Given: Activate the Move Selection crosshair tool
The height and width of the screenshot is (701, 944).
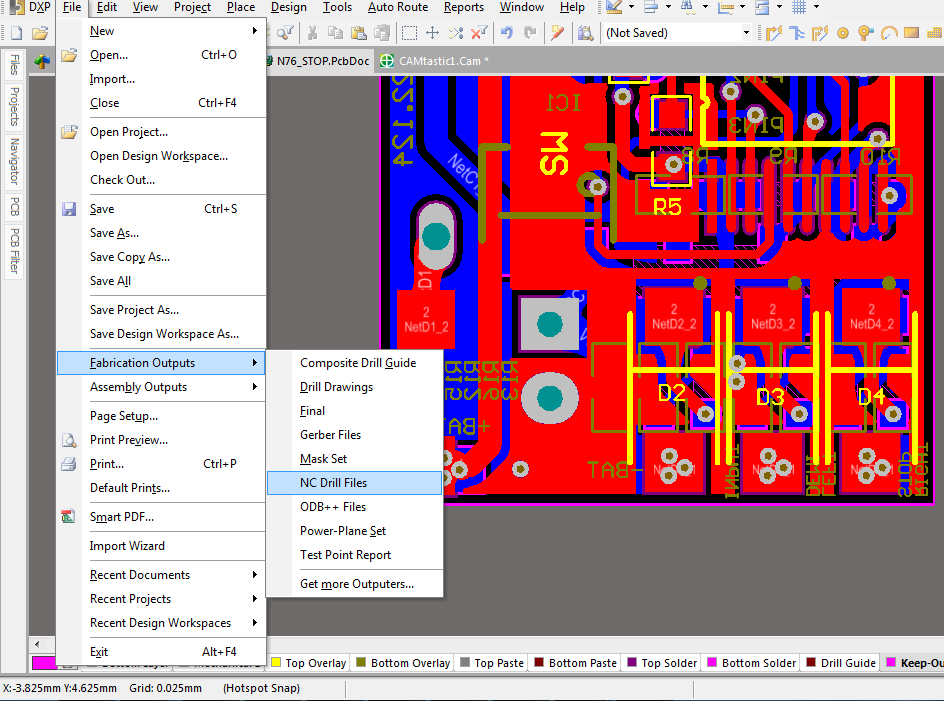Looking at the screenshot, I should [432, 33].
